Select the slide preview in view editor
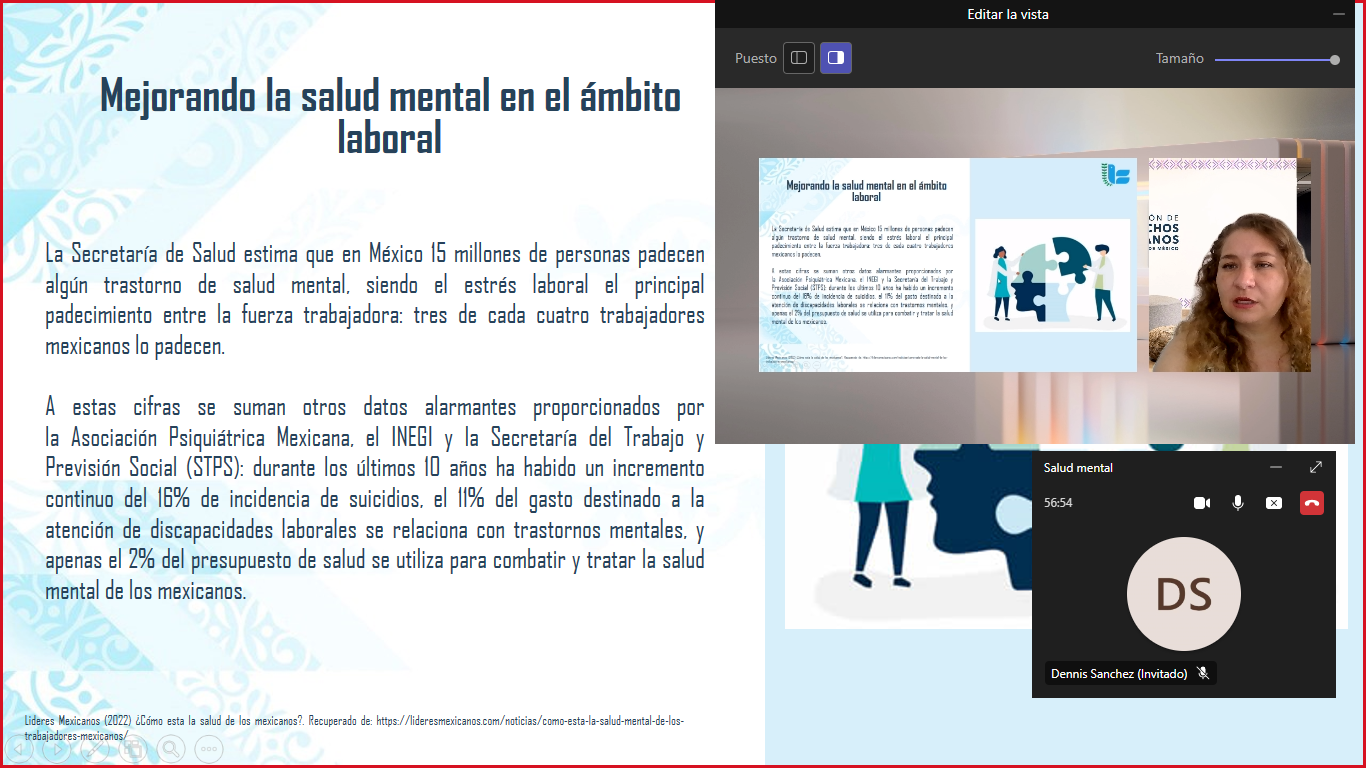The image size is (1366, 768). tap(947, 265)
